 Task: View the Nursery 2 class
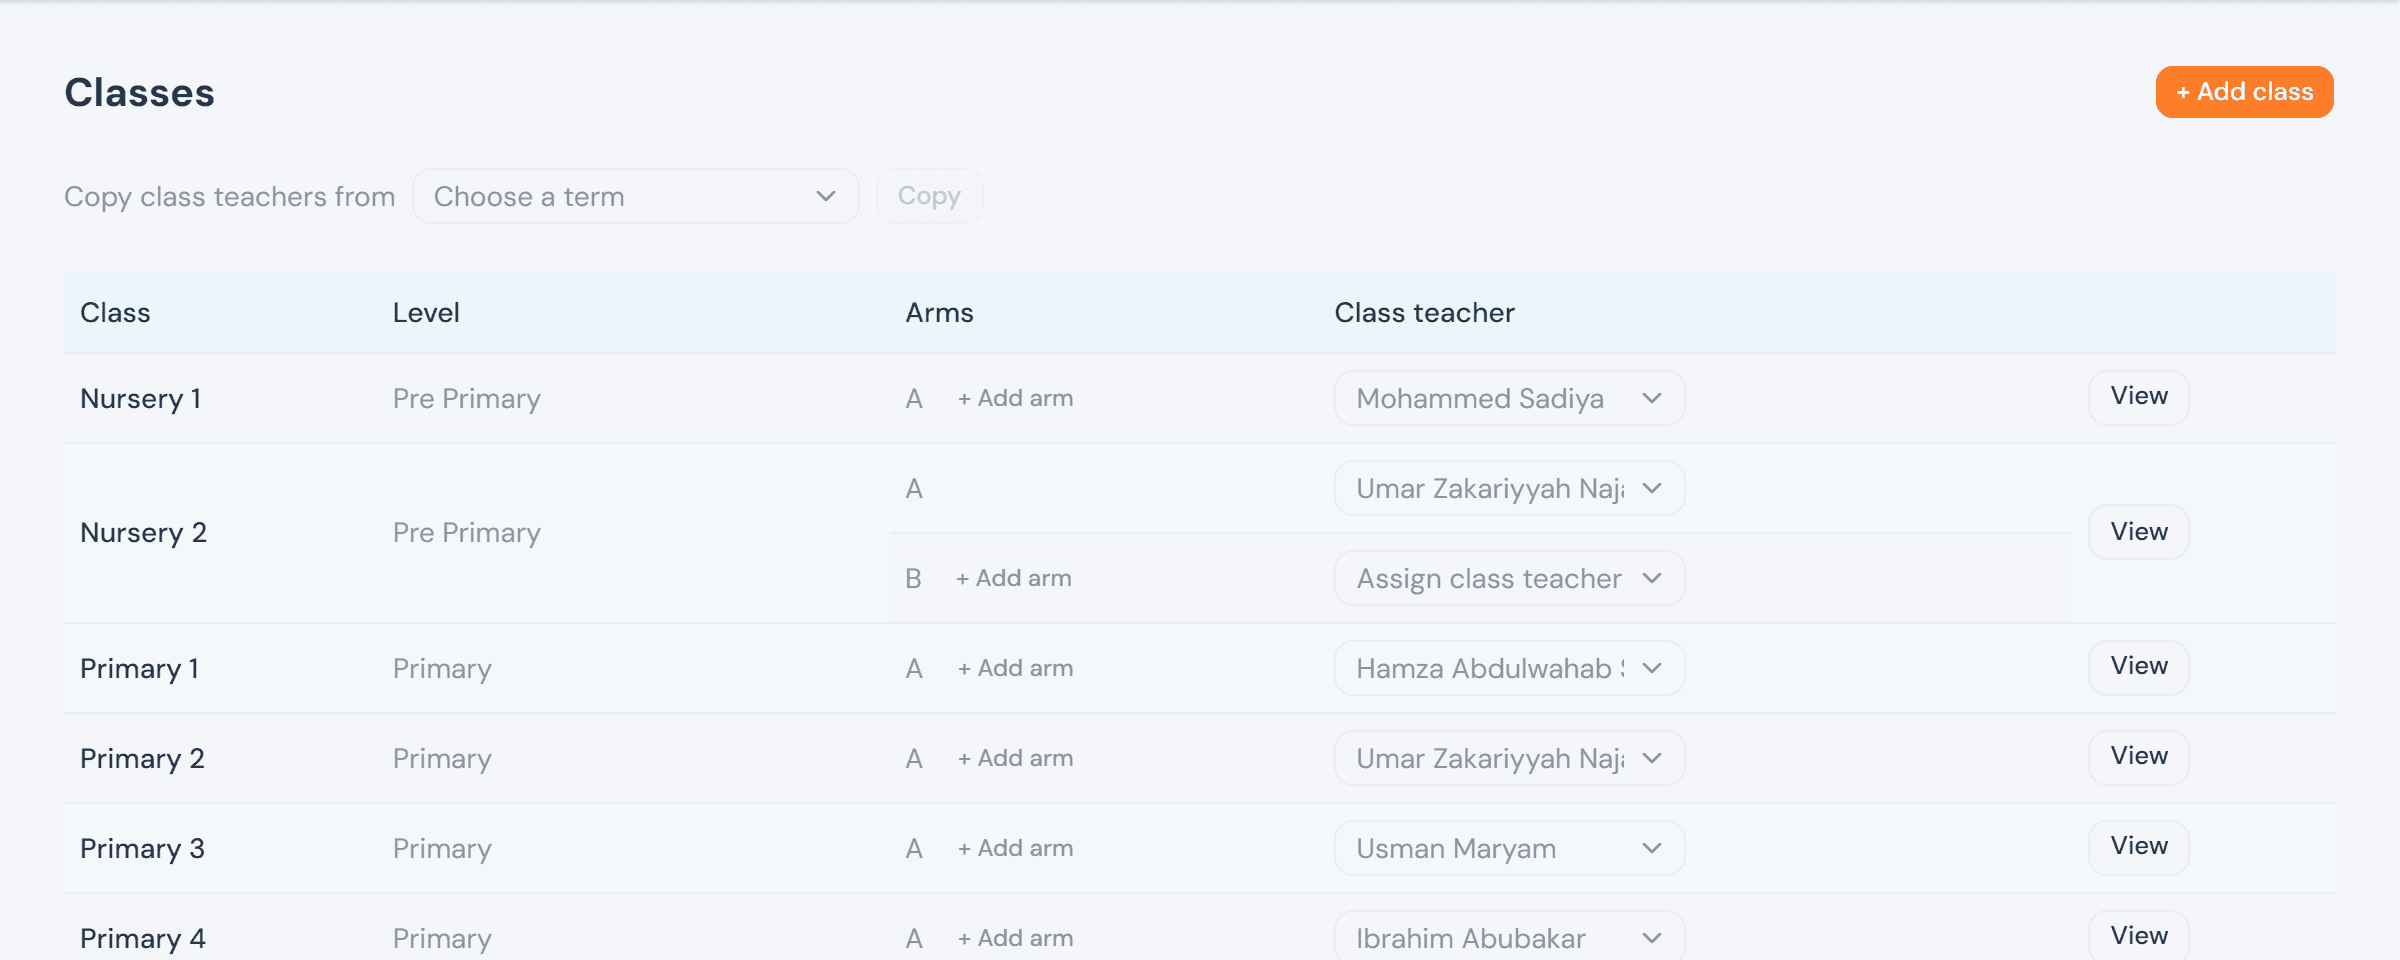pos(2139,532)
